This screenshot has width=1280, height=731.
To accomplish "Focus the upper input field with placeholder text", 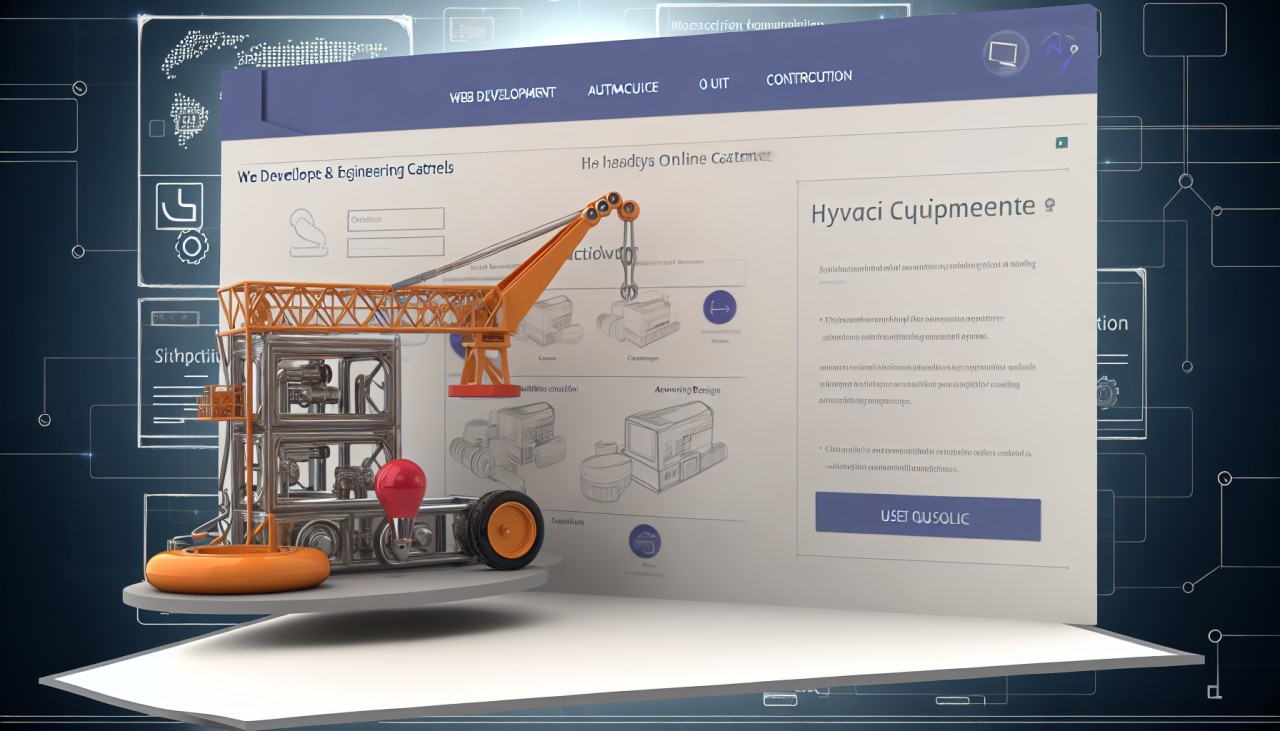I will (396, 219).
